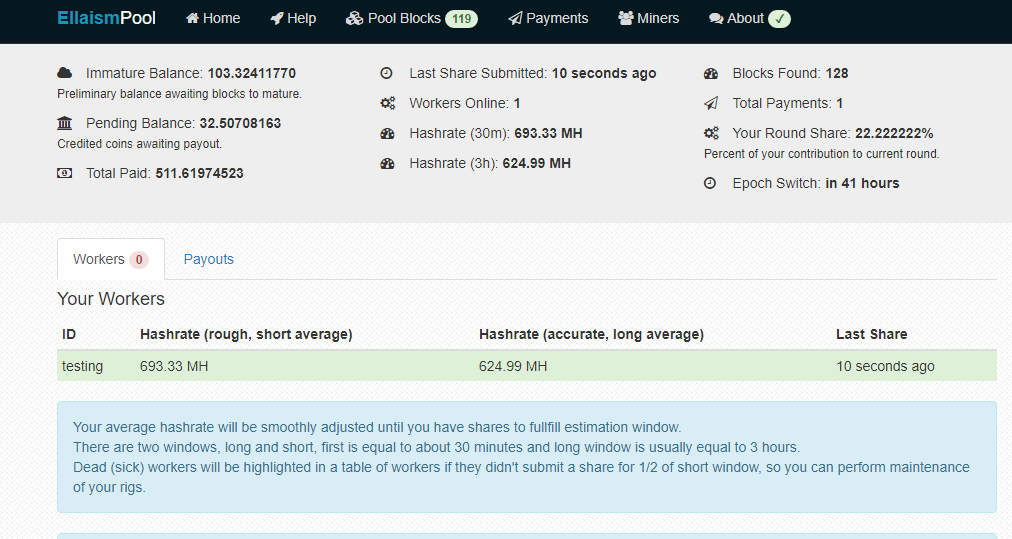
Task: Click the paper plane icon beside Total Payments
Action: tap(711, 103)
